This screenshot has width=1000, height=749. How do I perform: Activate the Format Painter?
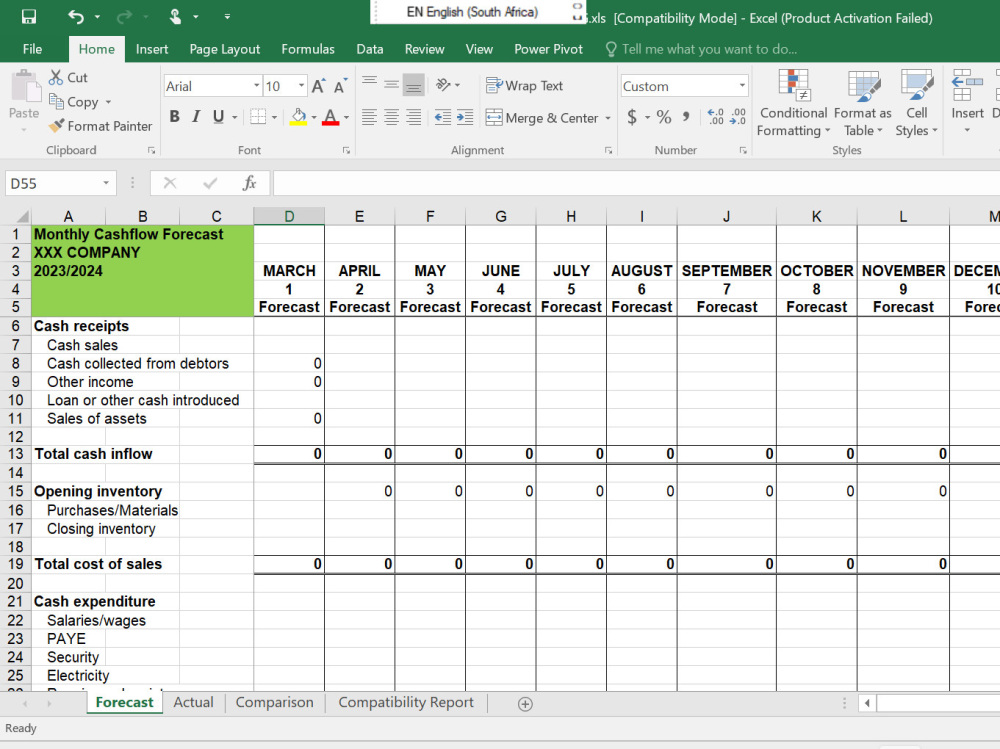100,126
